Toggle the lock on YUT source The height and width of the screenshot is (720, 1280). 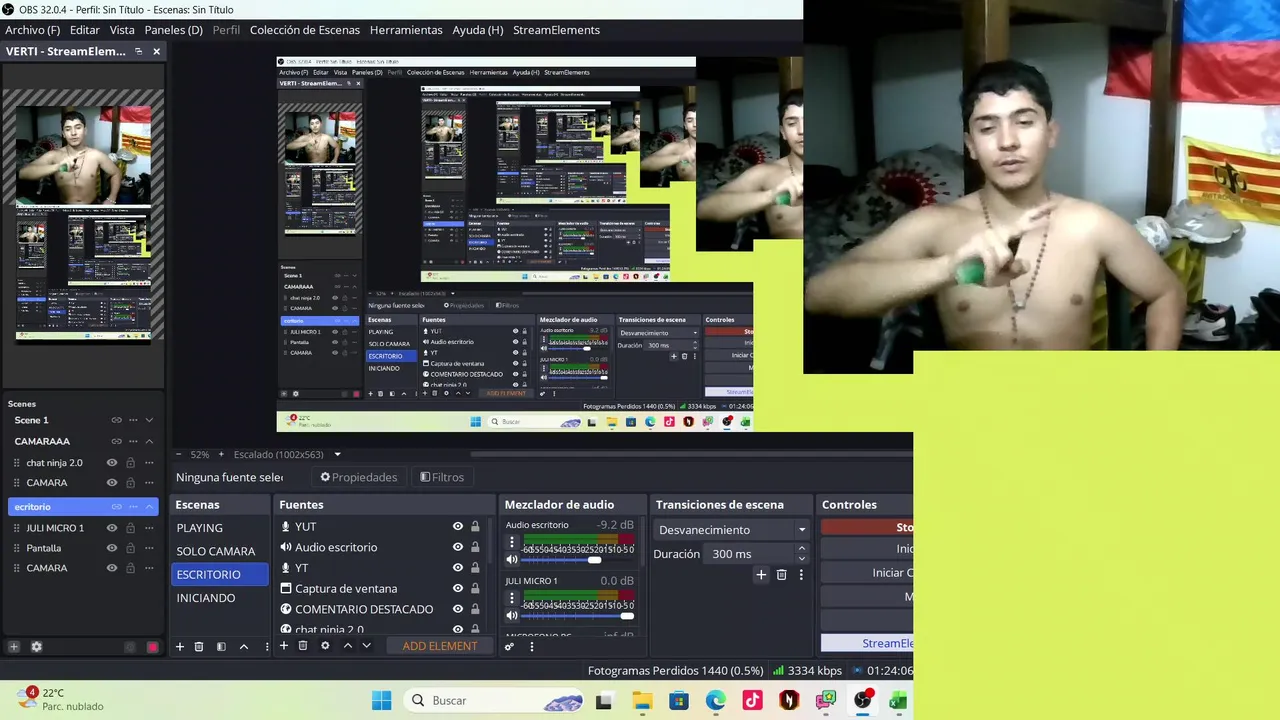[475, 527]
